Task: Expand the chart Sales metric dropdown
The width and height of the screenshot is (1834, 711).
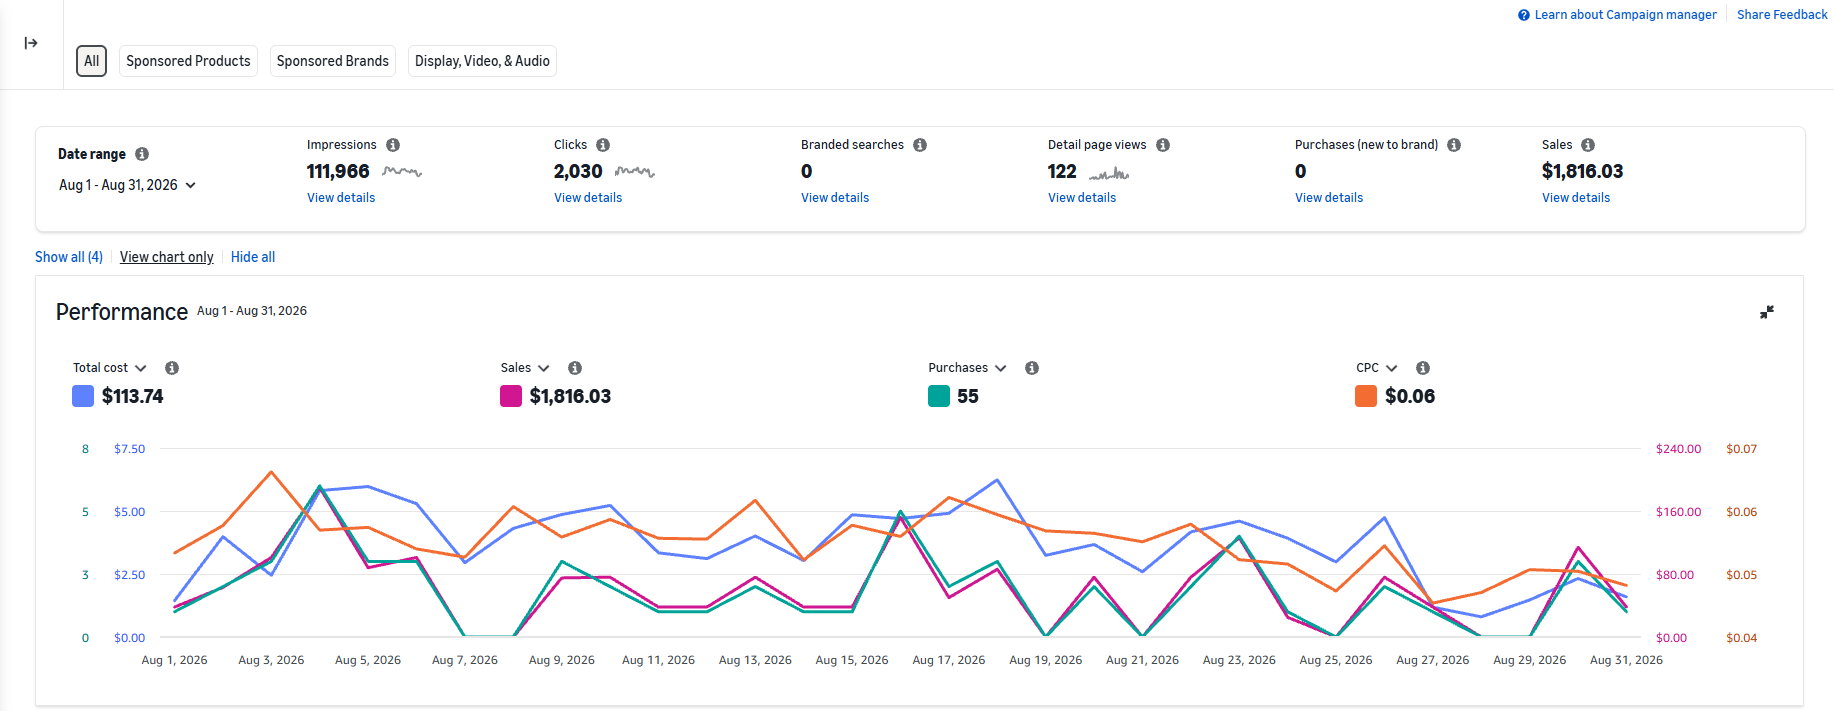Action: (525, 368)
